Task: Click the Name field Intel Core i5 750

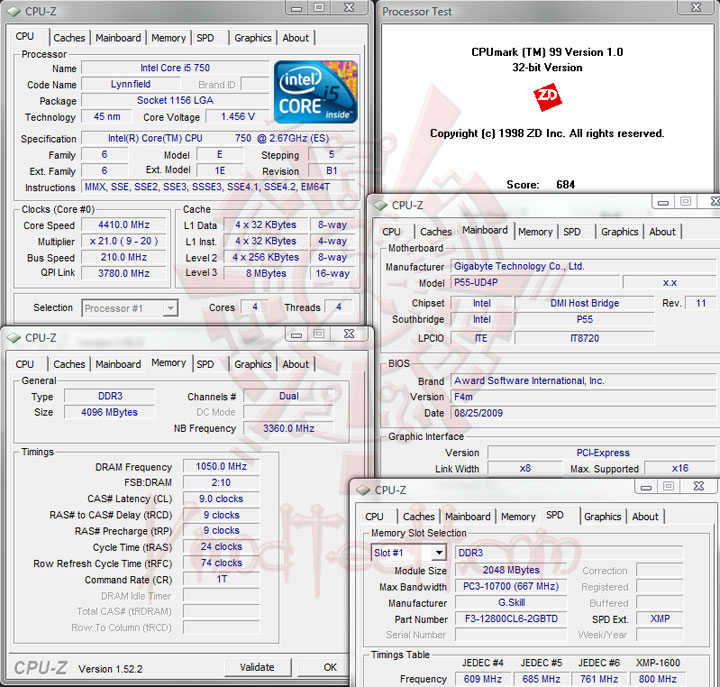Action: pyautogui.click(x=175, y=68)
